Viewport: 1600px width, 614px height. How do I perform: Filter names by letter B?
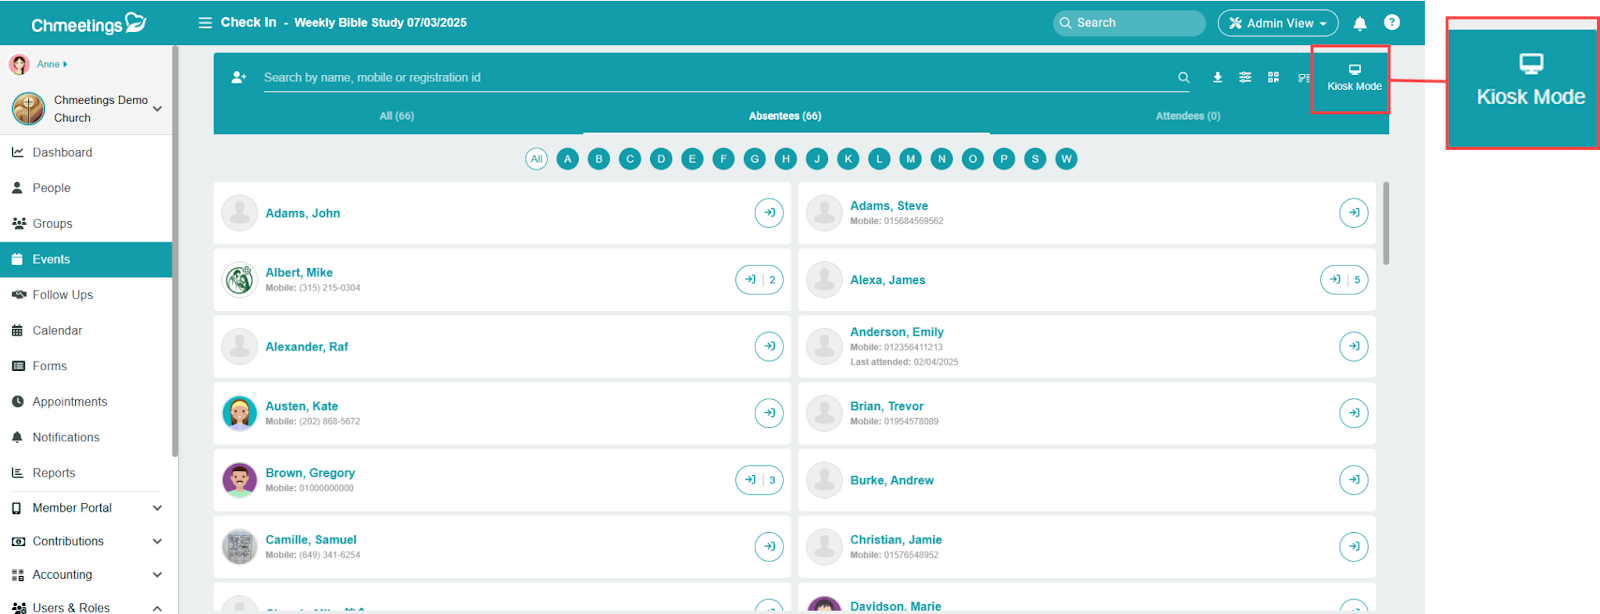pos(599,159)
